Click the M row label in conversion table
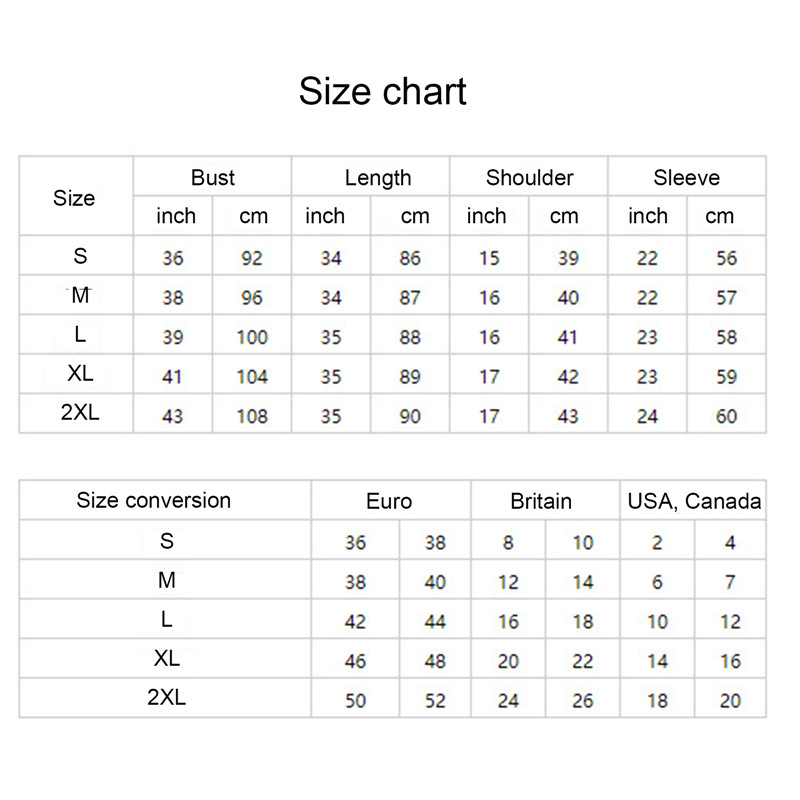 [x=167, y=580]
